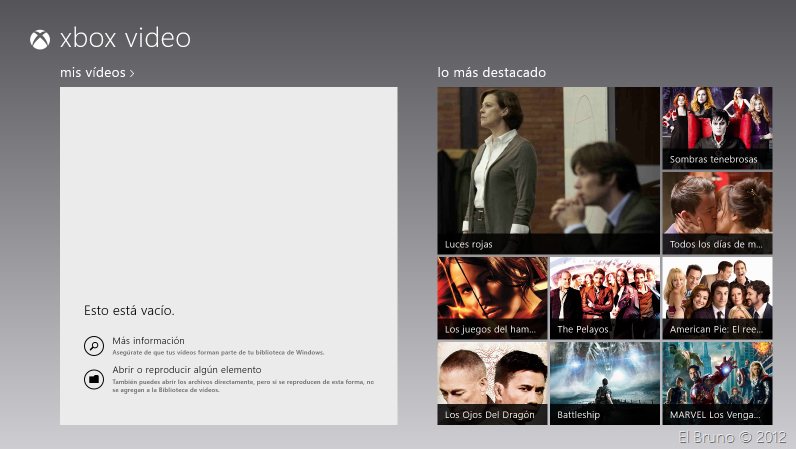The height and width of the screenshot is (449, 796).
Task: Click the mis vídeos heading text
Action: click(x=92, y=73)
